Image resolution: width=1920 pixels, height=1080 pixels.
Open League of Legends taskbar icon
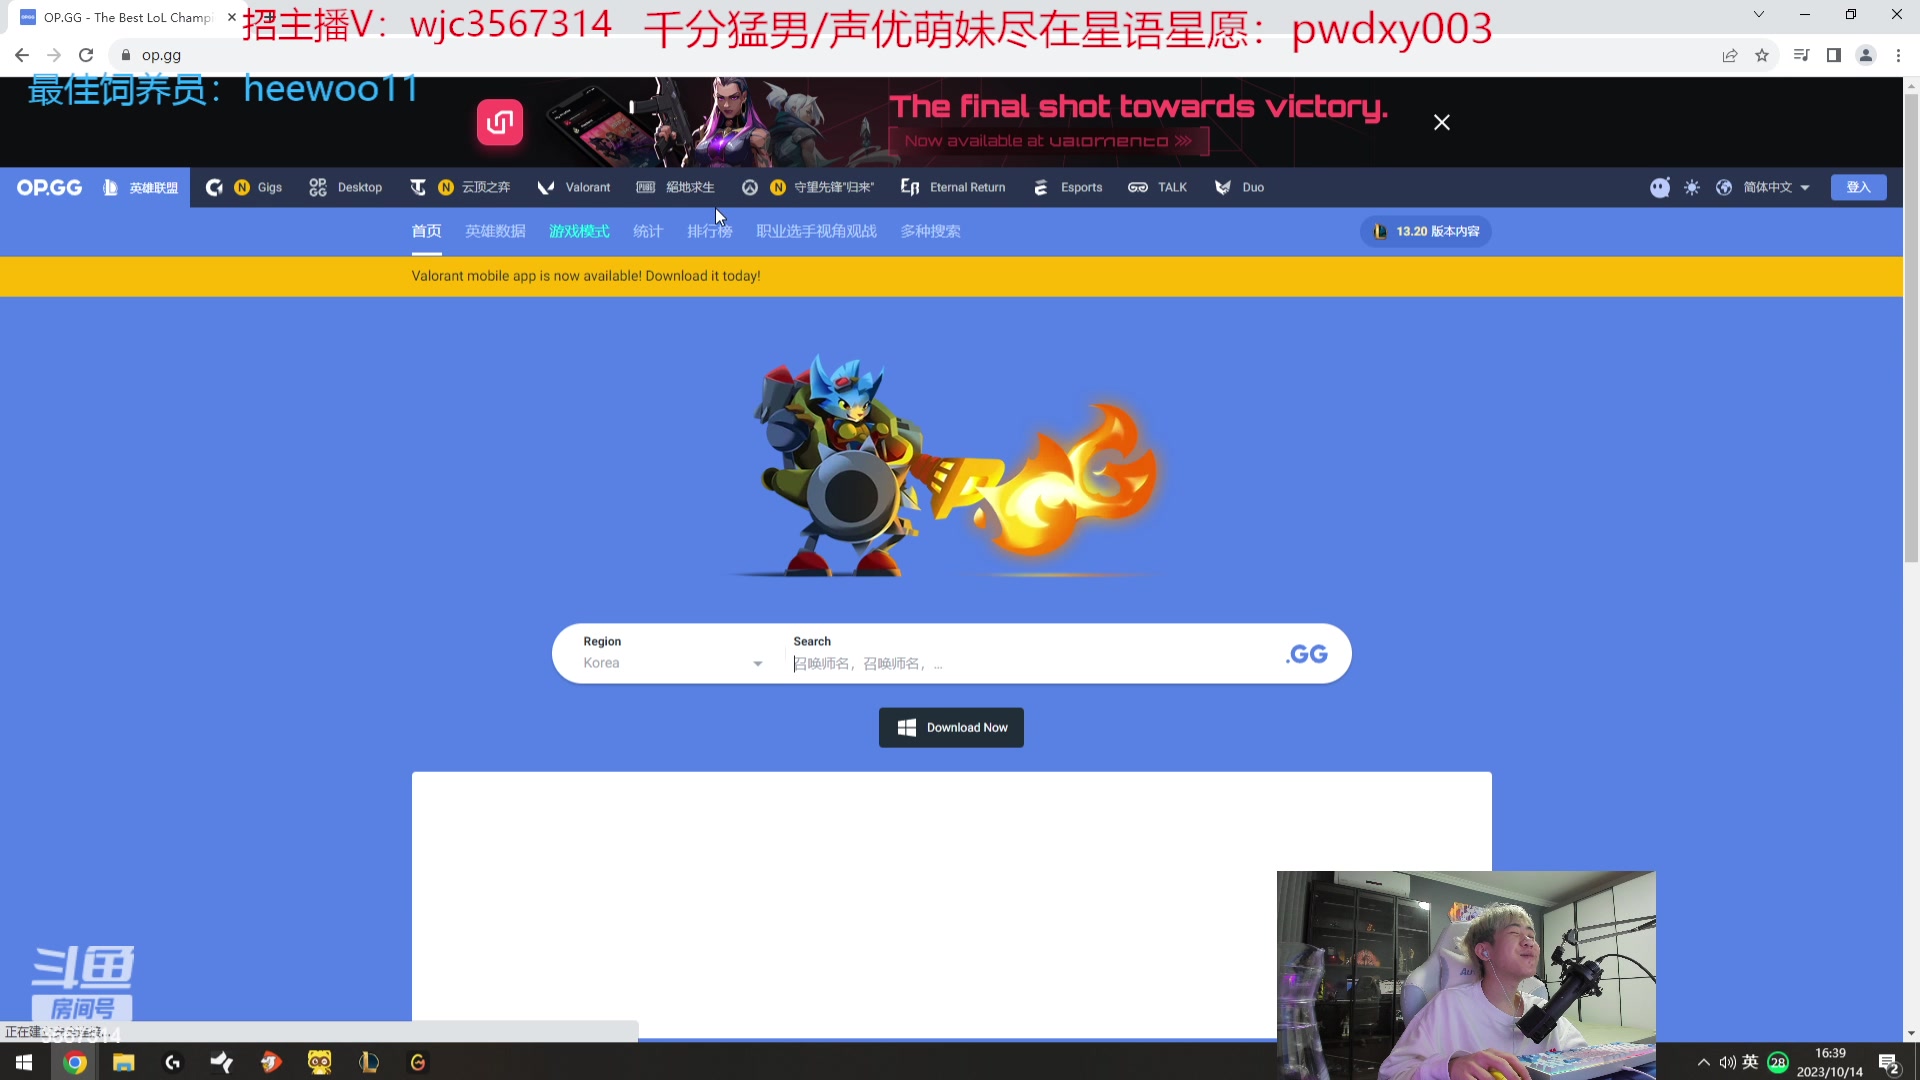coord(369,1062)
